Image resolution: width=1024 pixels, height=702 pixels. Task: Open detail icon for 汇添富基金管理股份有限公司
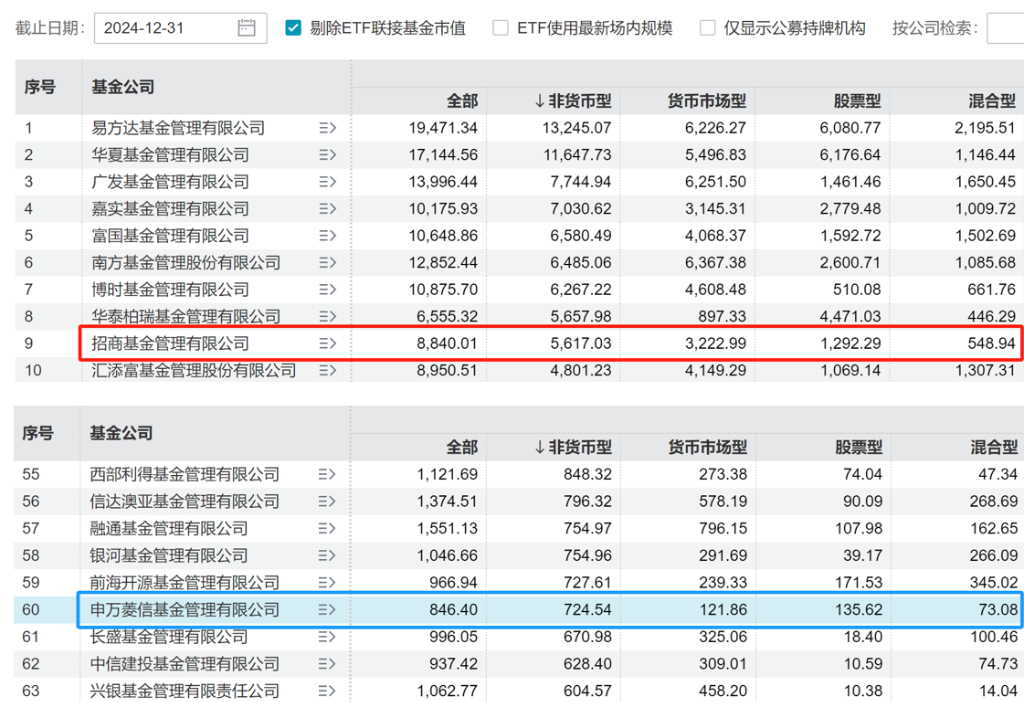pyautogui.click(x=328, y=370)
